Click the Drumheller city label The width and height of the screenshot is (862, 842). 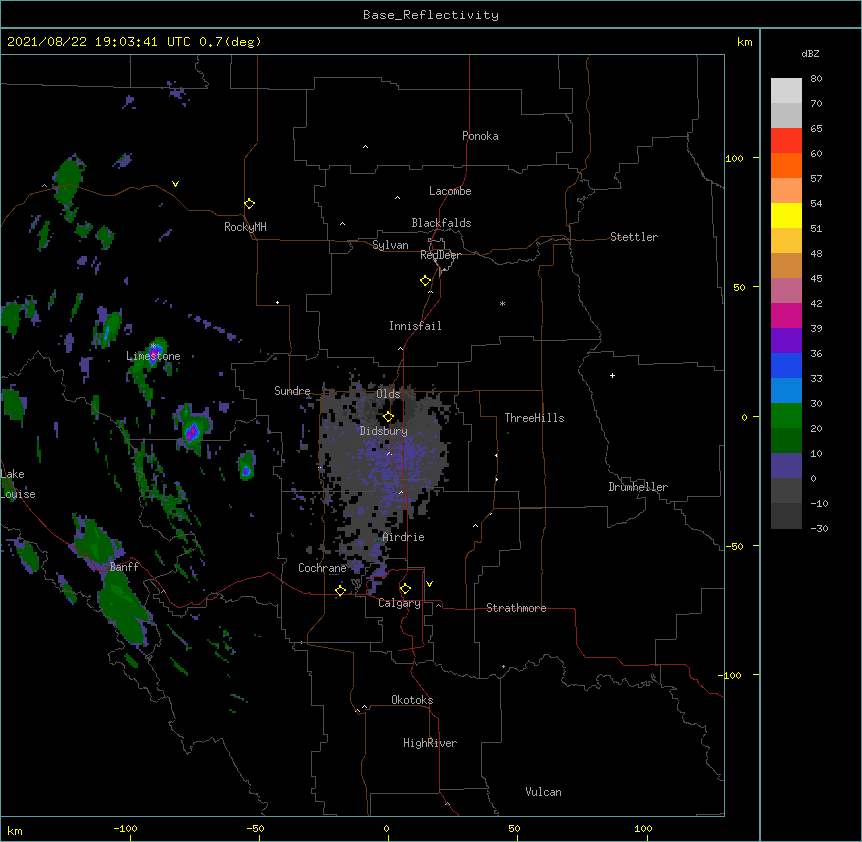point(638,487)
